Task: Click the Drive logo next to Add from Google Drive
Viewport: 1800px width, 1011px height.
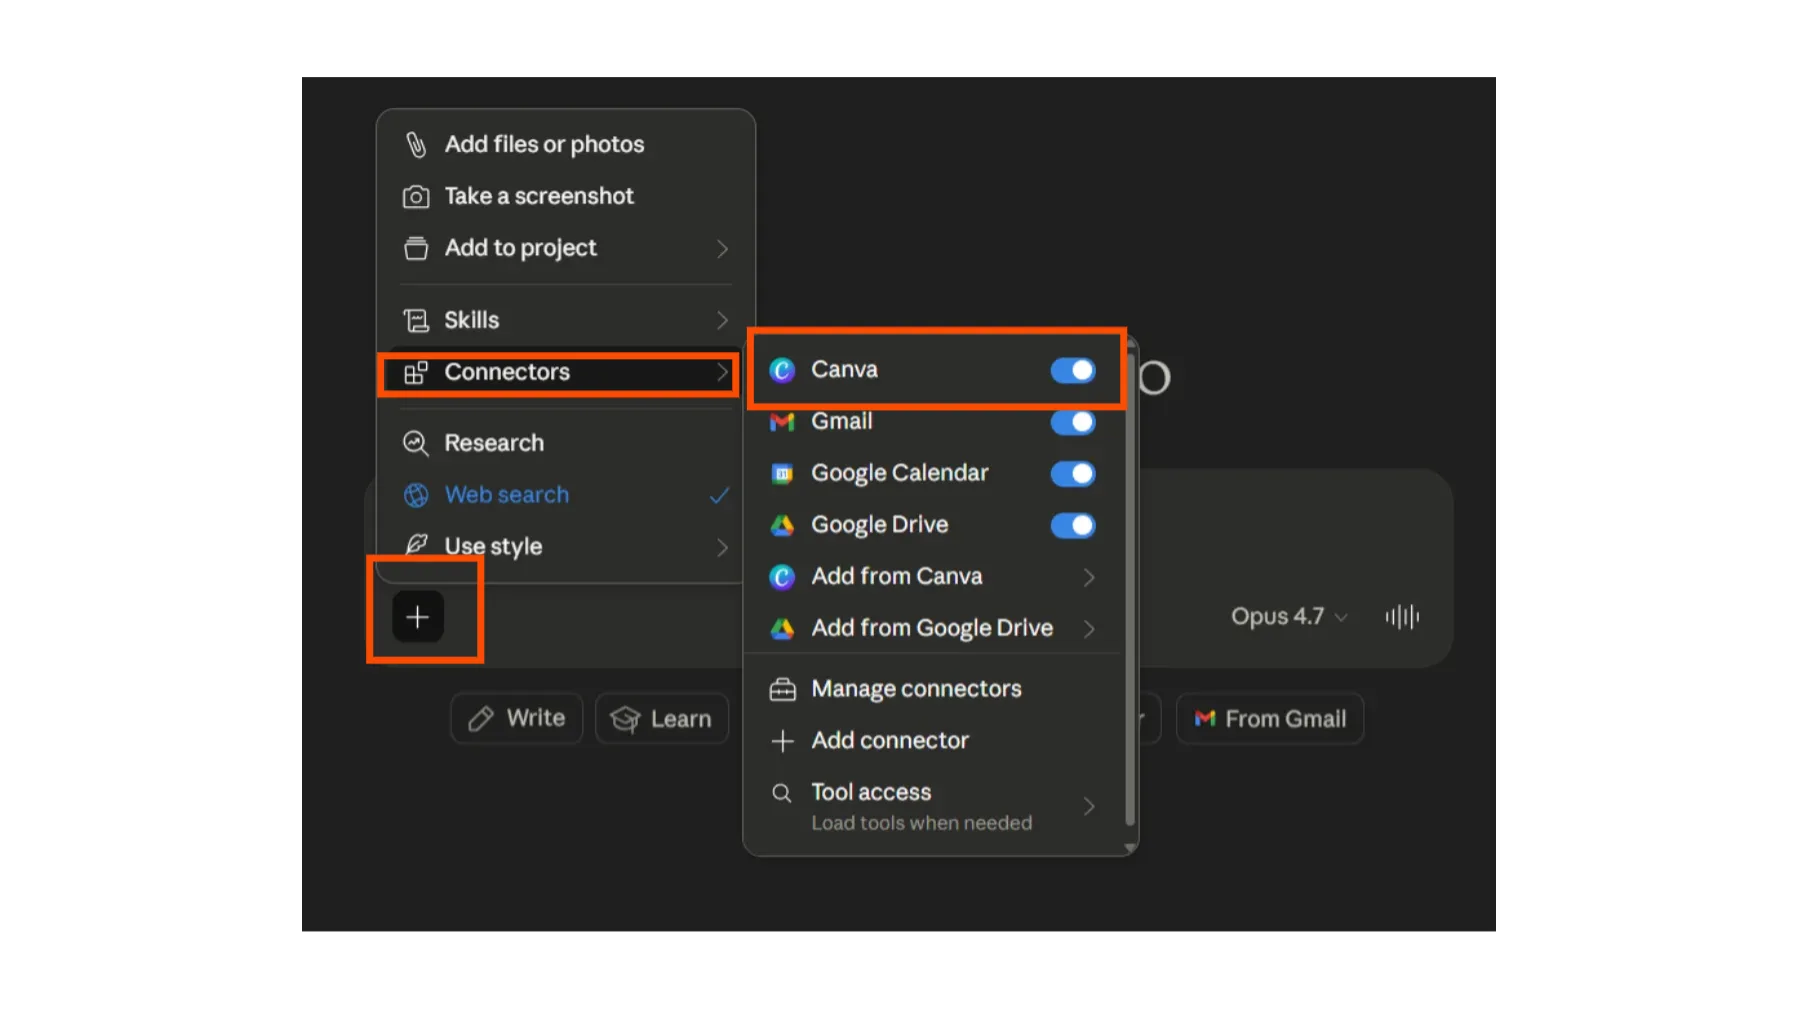Action: pos(782,628)
